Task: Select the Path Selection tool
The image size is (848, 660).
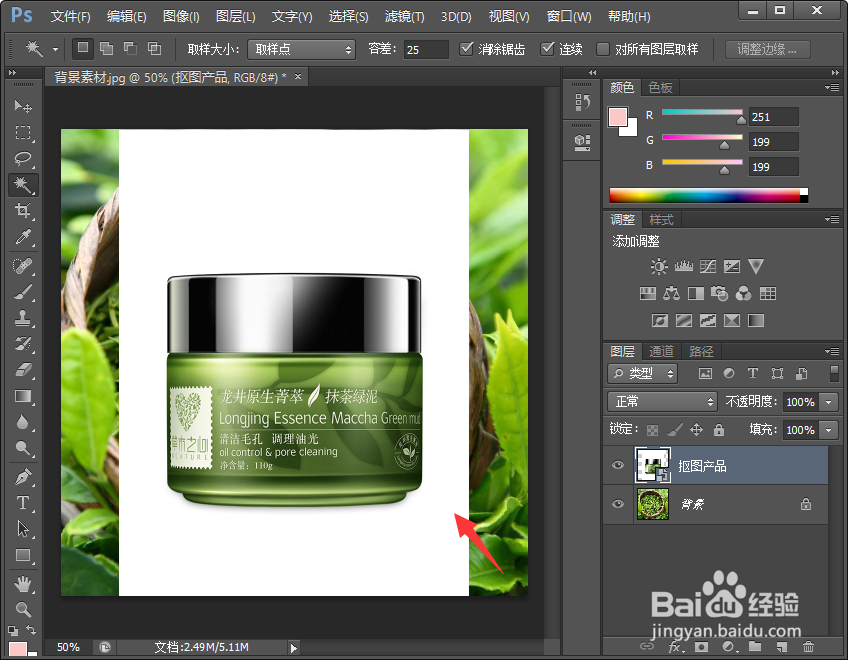Action: 23,529
